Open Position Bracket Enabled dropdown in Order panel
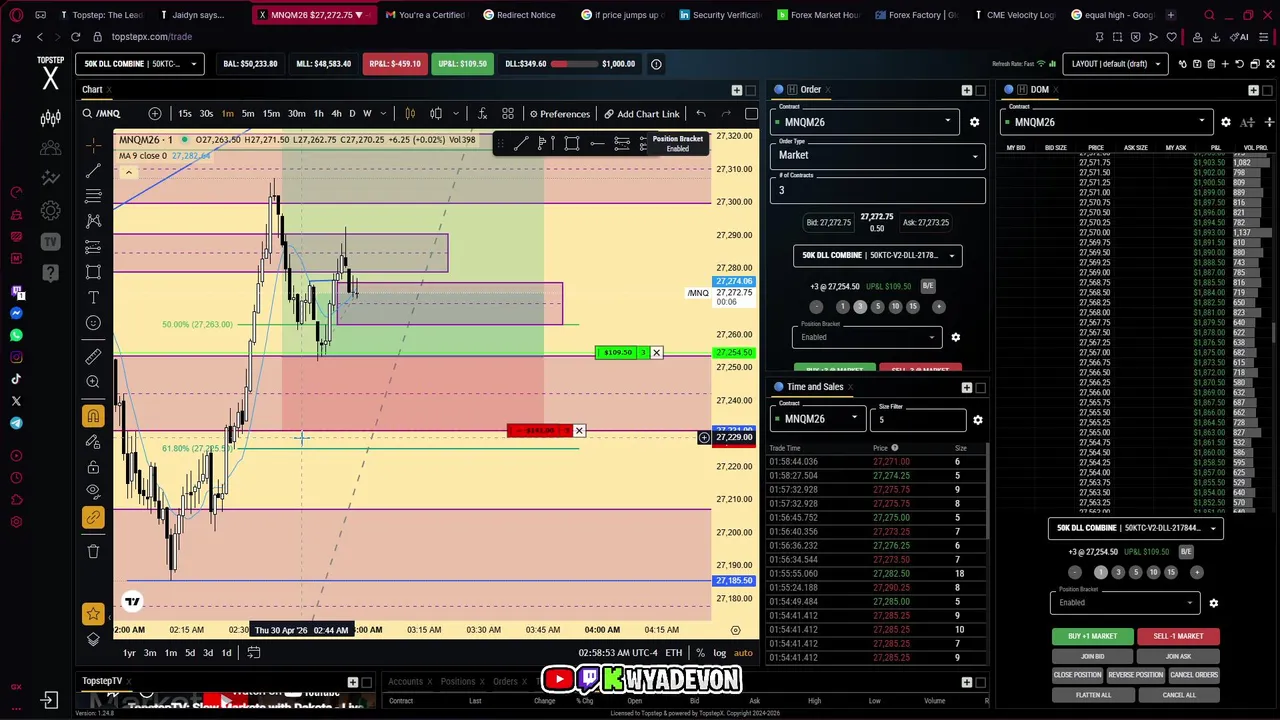 867,337
